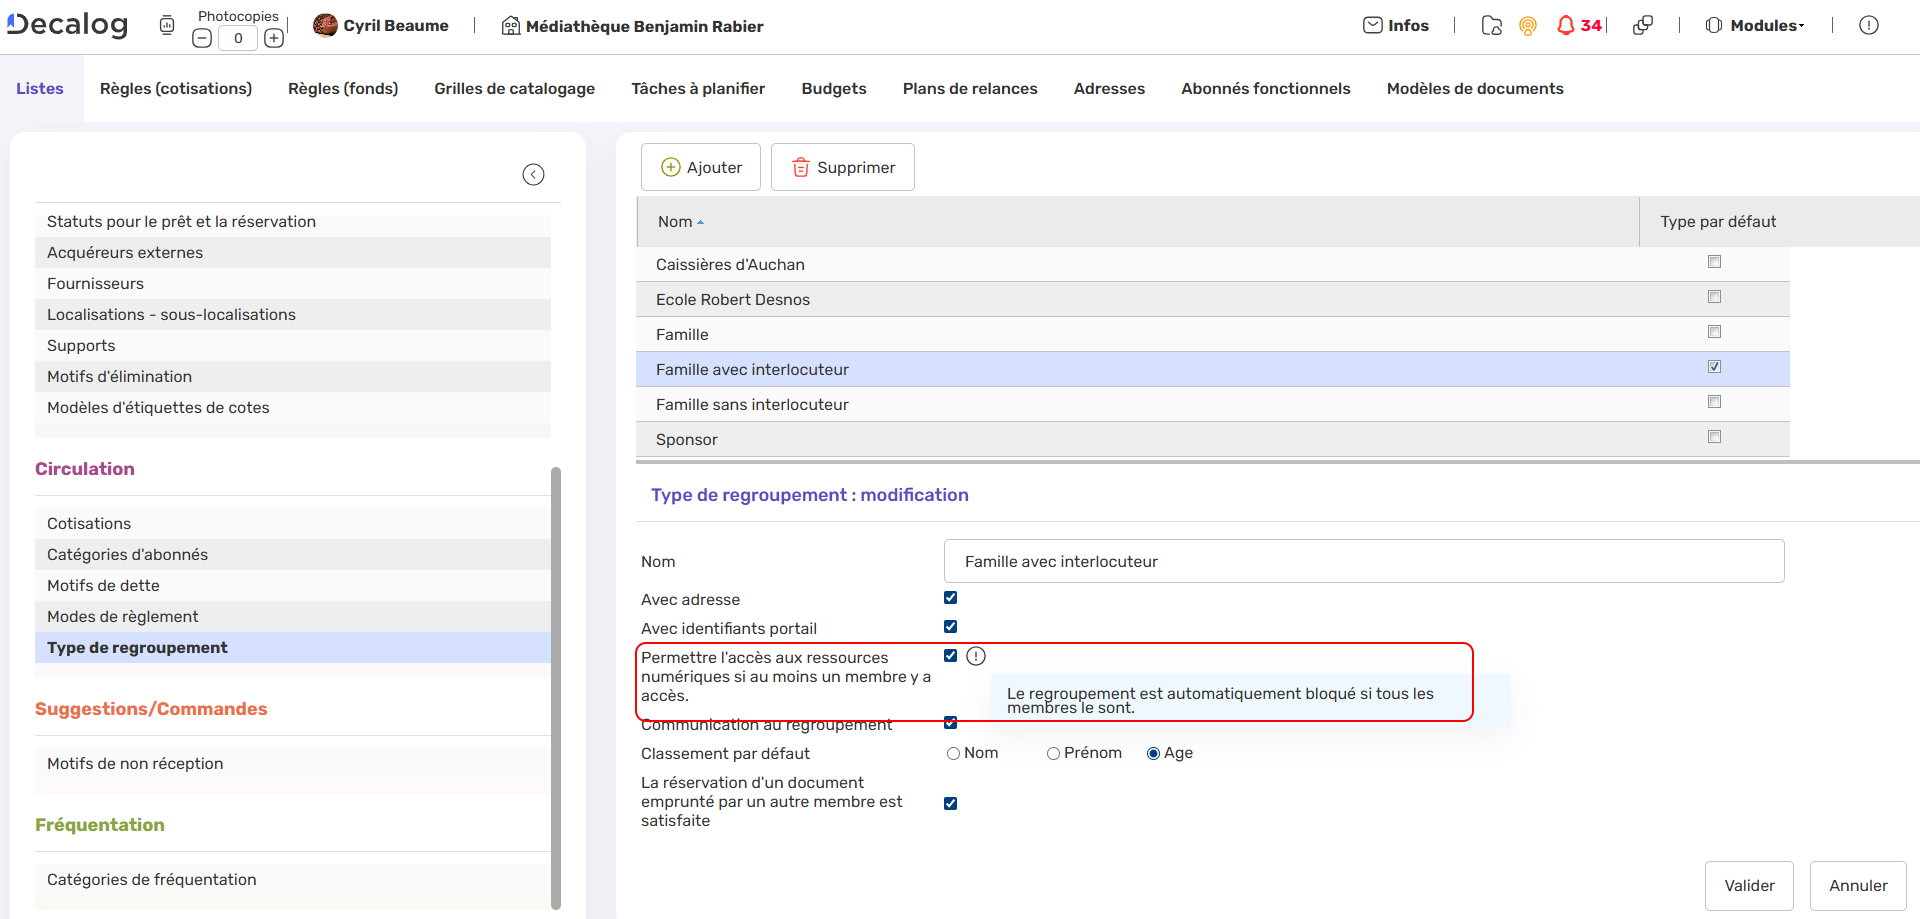Select 'Prénom' as default sorting
1920x919 pixels.
(1053, 753)
